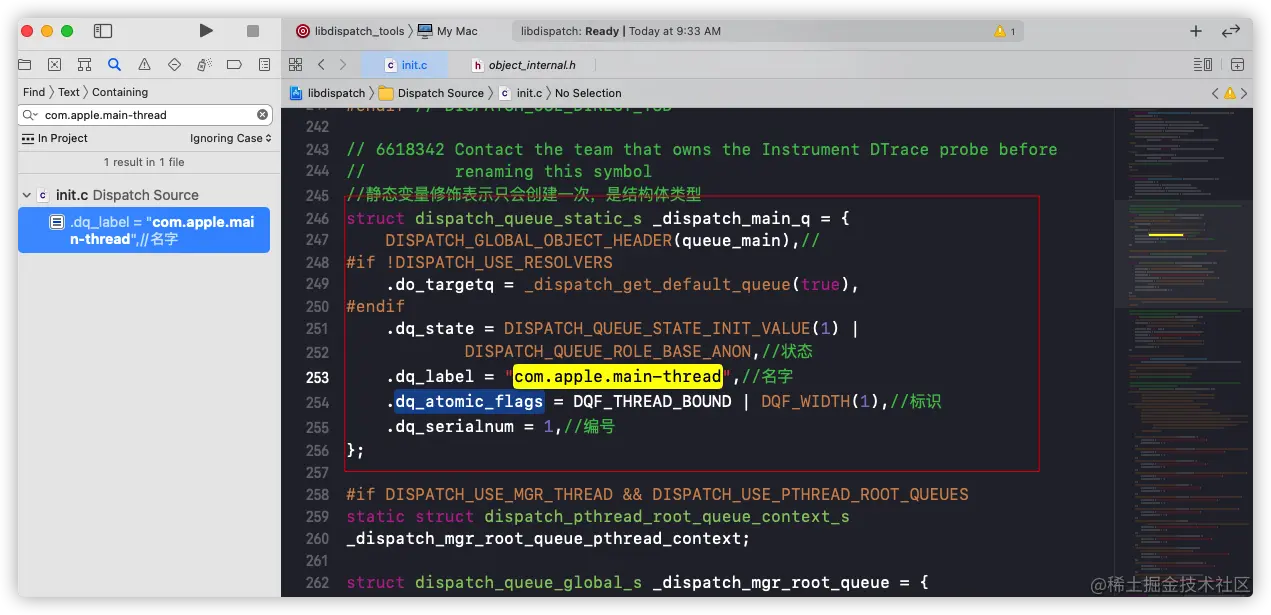Click dispatch_pthread_root_queue_context_s on line 259
The height and width of the screenshot is (615, 1271).
click(667, 516)
